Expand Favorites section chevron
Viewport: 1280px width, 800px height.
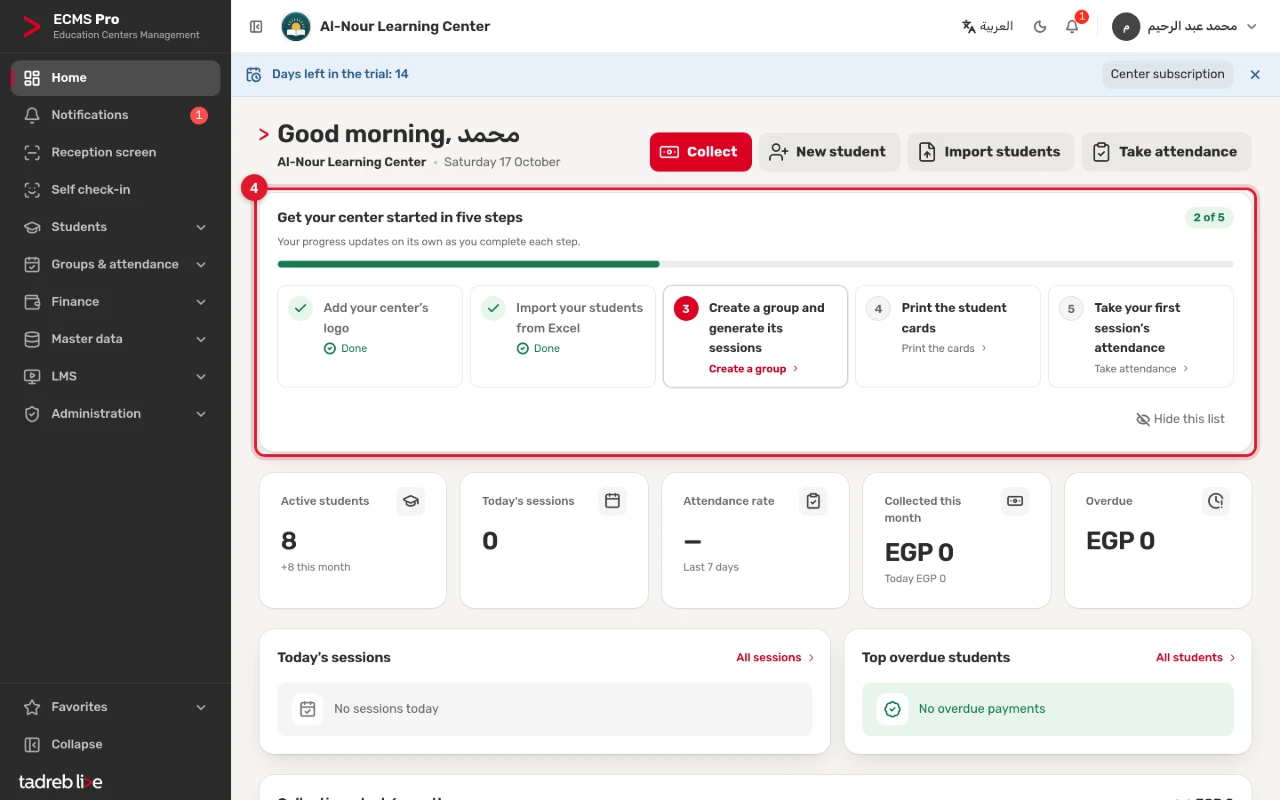pyautogui.click(x=201, y=707)
